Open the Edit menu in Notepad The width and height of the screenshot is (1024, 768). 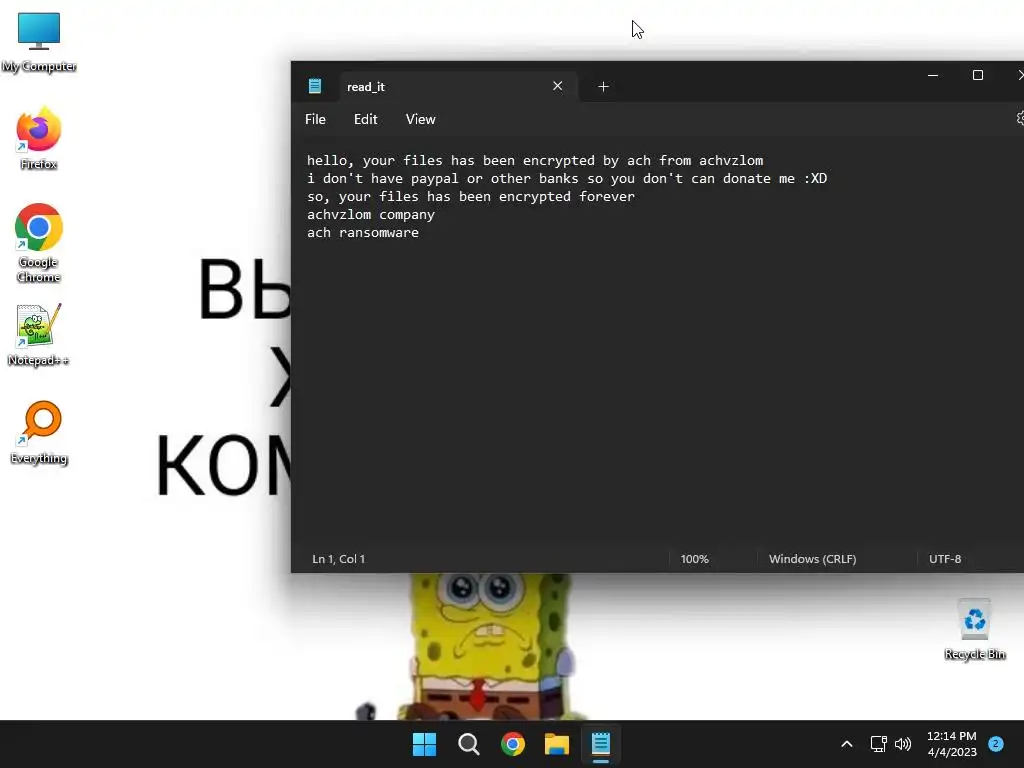point(366,120)
